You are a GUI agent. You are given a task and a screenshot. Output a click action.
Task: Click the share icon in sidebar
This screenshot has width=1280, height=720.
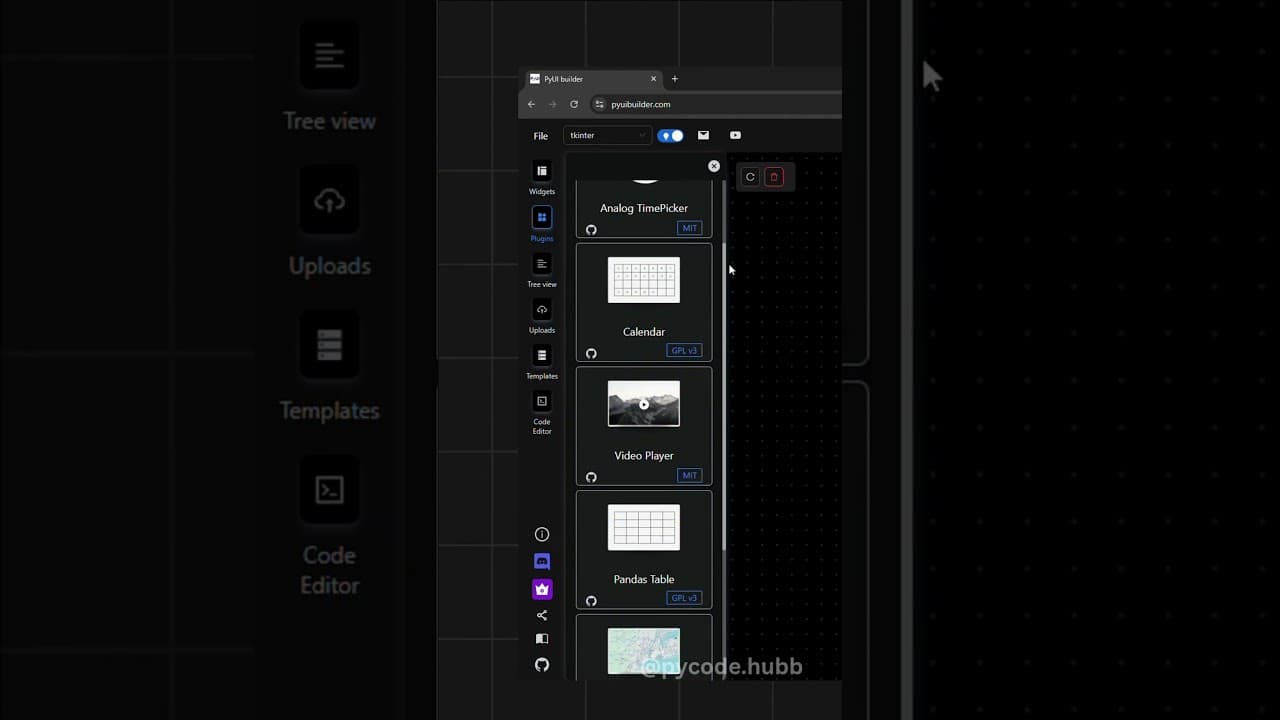pyautogui.click(x=542, y=615)
